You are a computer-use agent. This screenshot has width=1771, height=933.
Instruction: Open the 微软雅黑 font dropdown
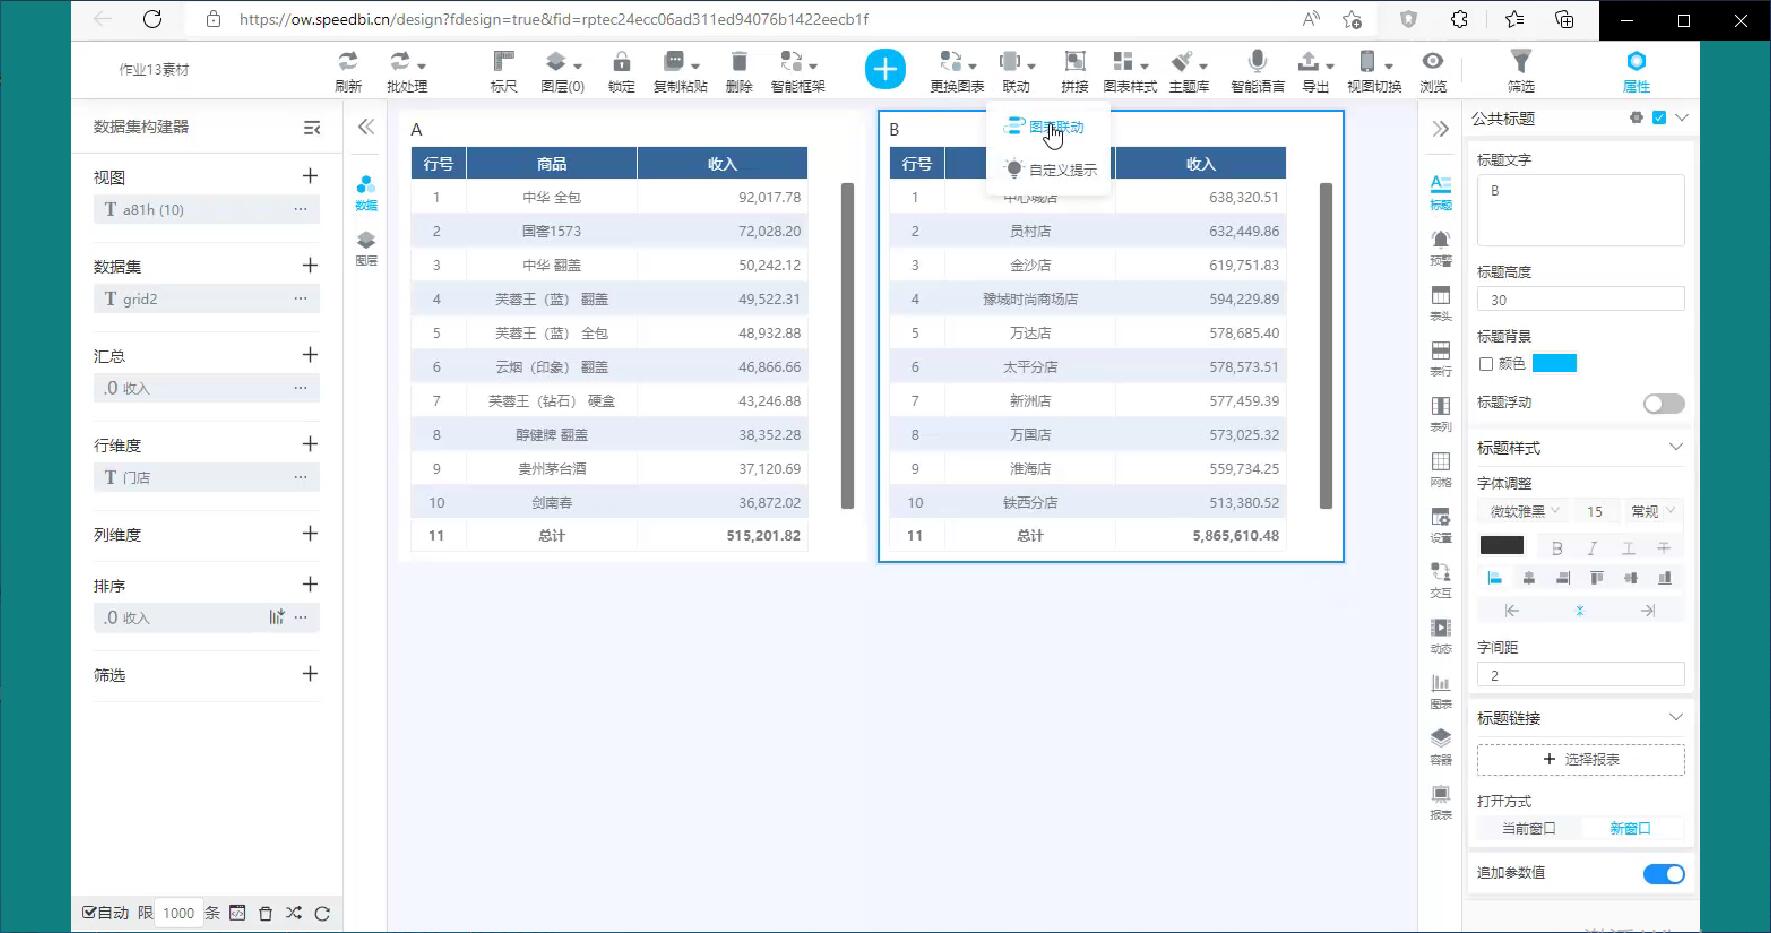1524,511
